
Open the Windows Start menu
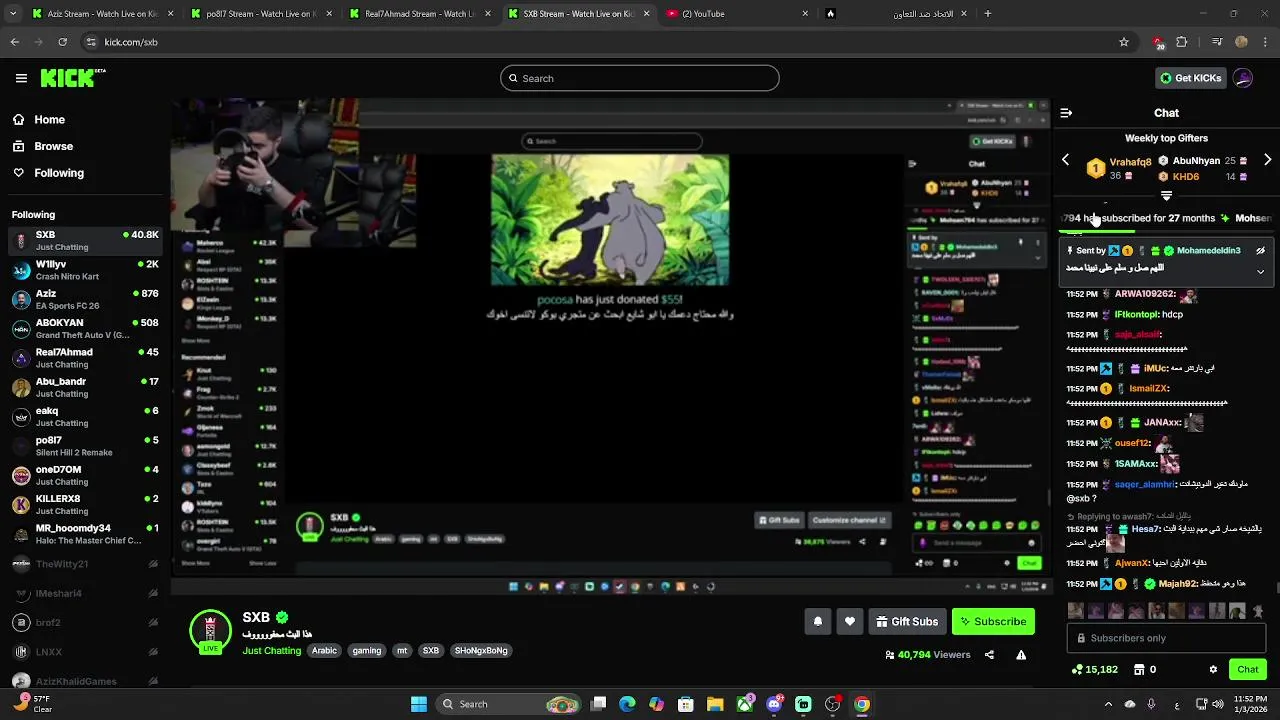419,704
